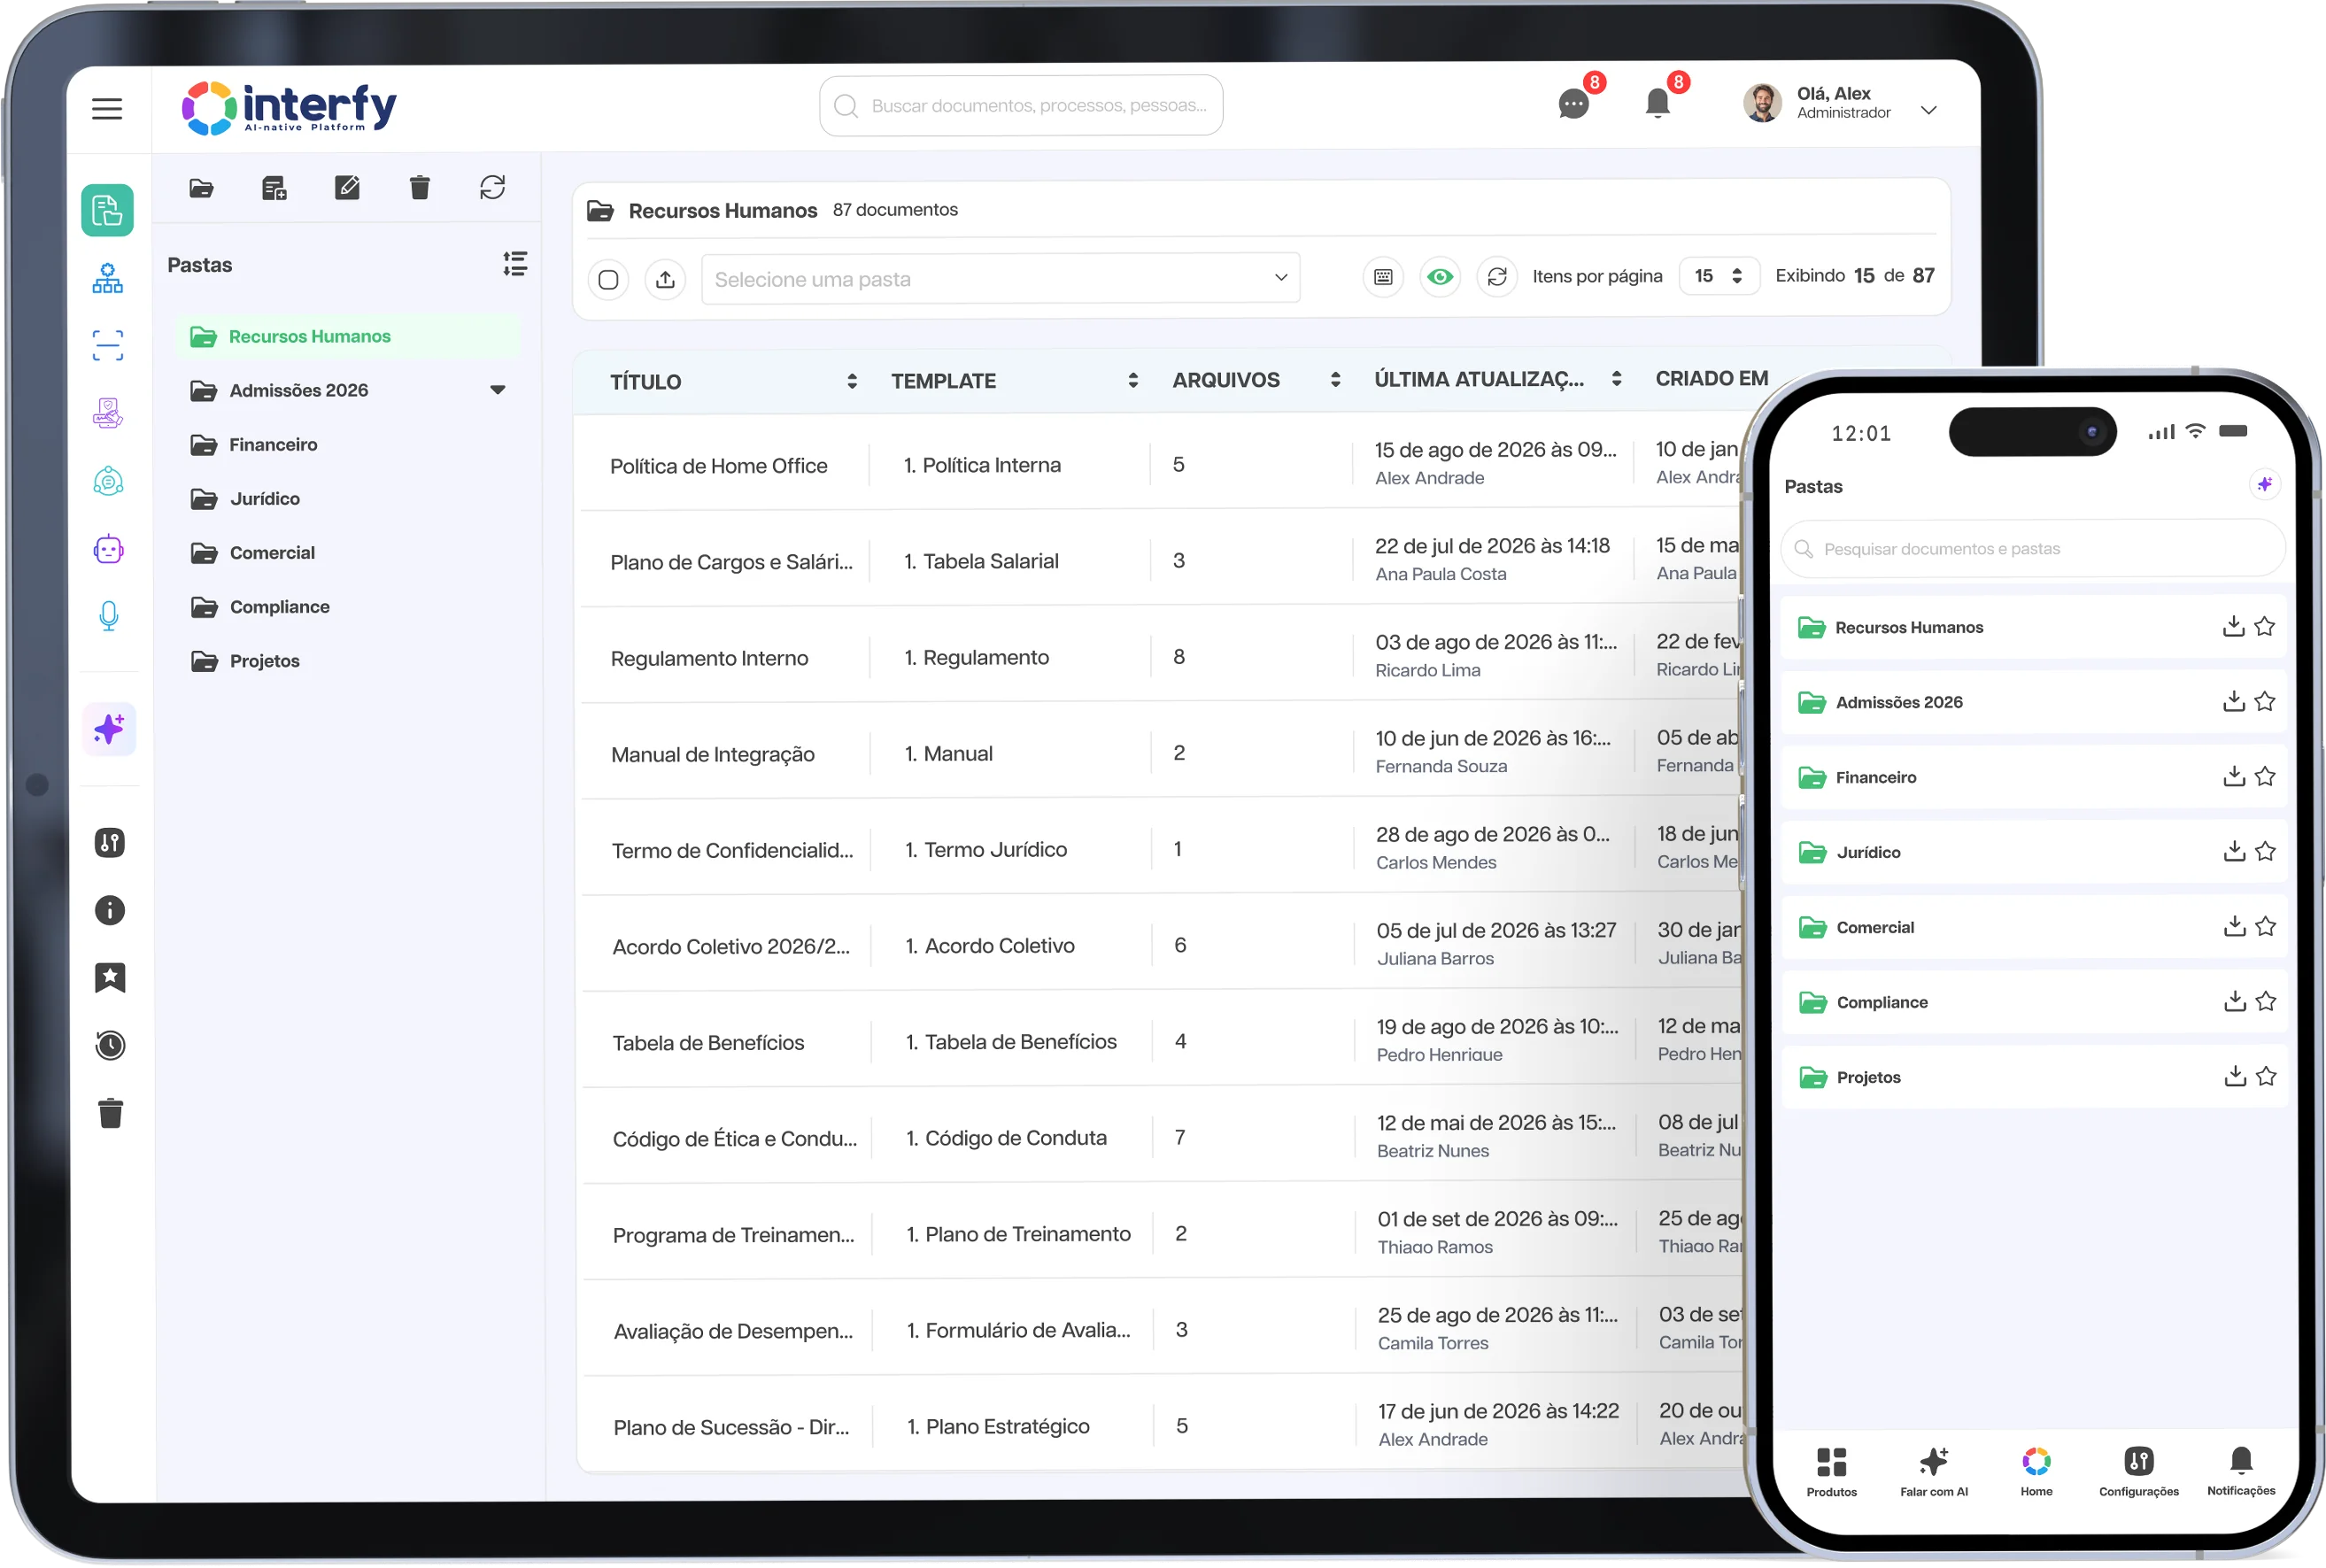Open the Falar com AI tab on phone
The image size is (2326, 1568).
pos(1933,1472)
